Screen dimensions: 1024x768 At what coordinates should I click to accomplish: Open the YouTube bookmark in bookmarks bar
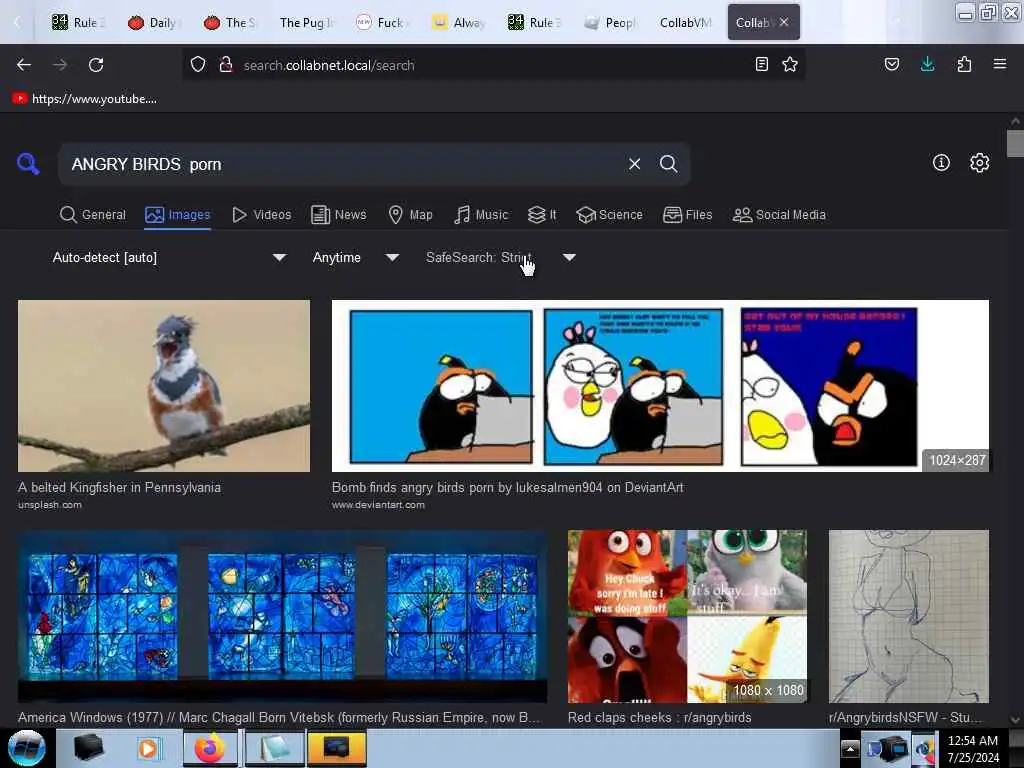85,99
